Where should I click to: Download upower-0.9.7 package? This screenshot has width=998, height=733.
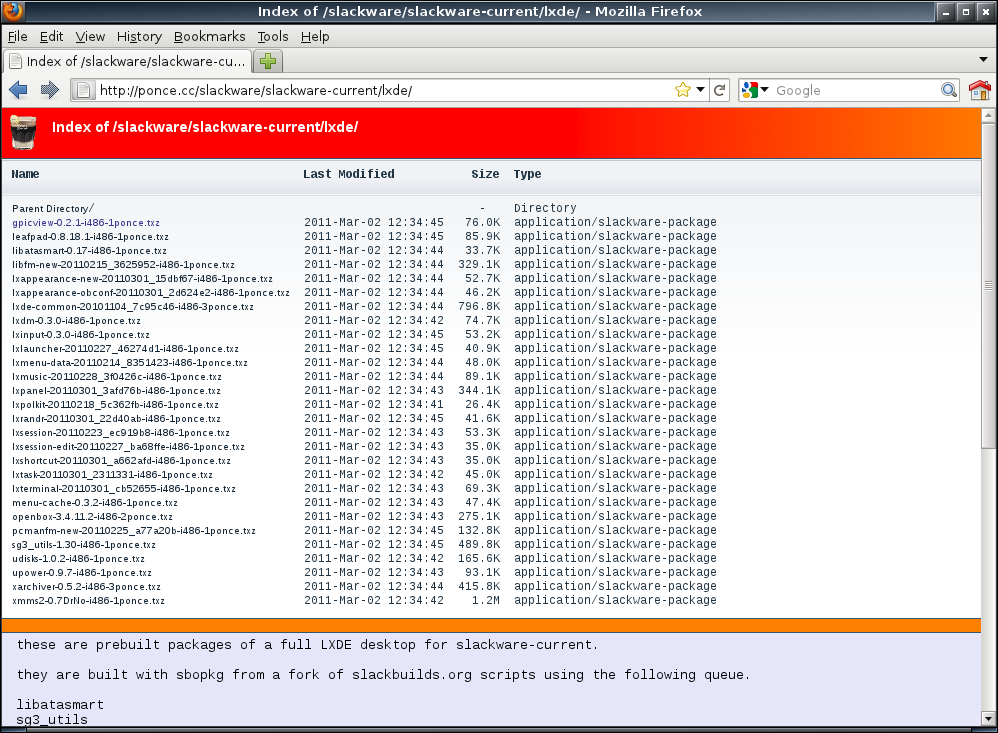[82, 573]
